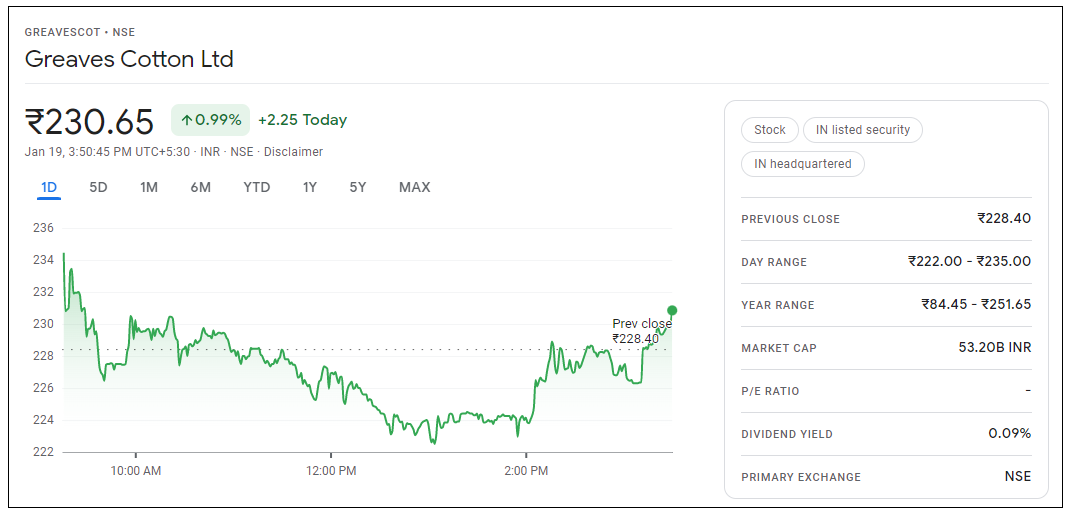
Task: Open the IN listed security chip
Action: click(x=862, y=130)
